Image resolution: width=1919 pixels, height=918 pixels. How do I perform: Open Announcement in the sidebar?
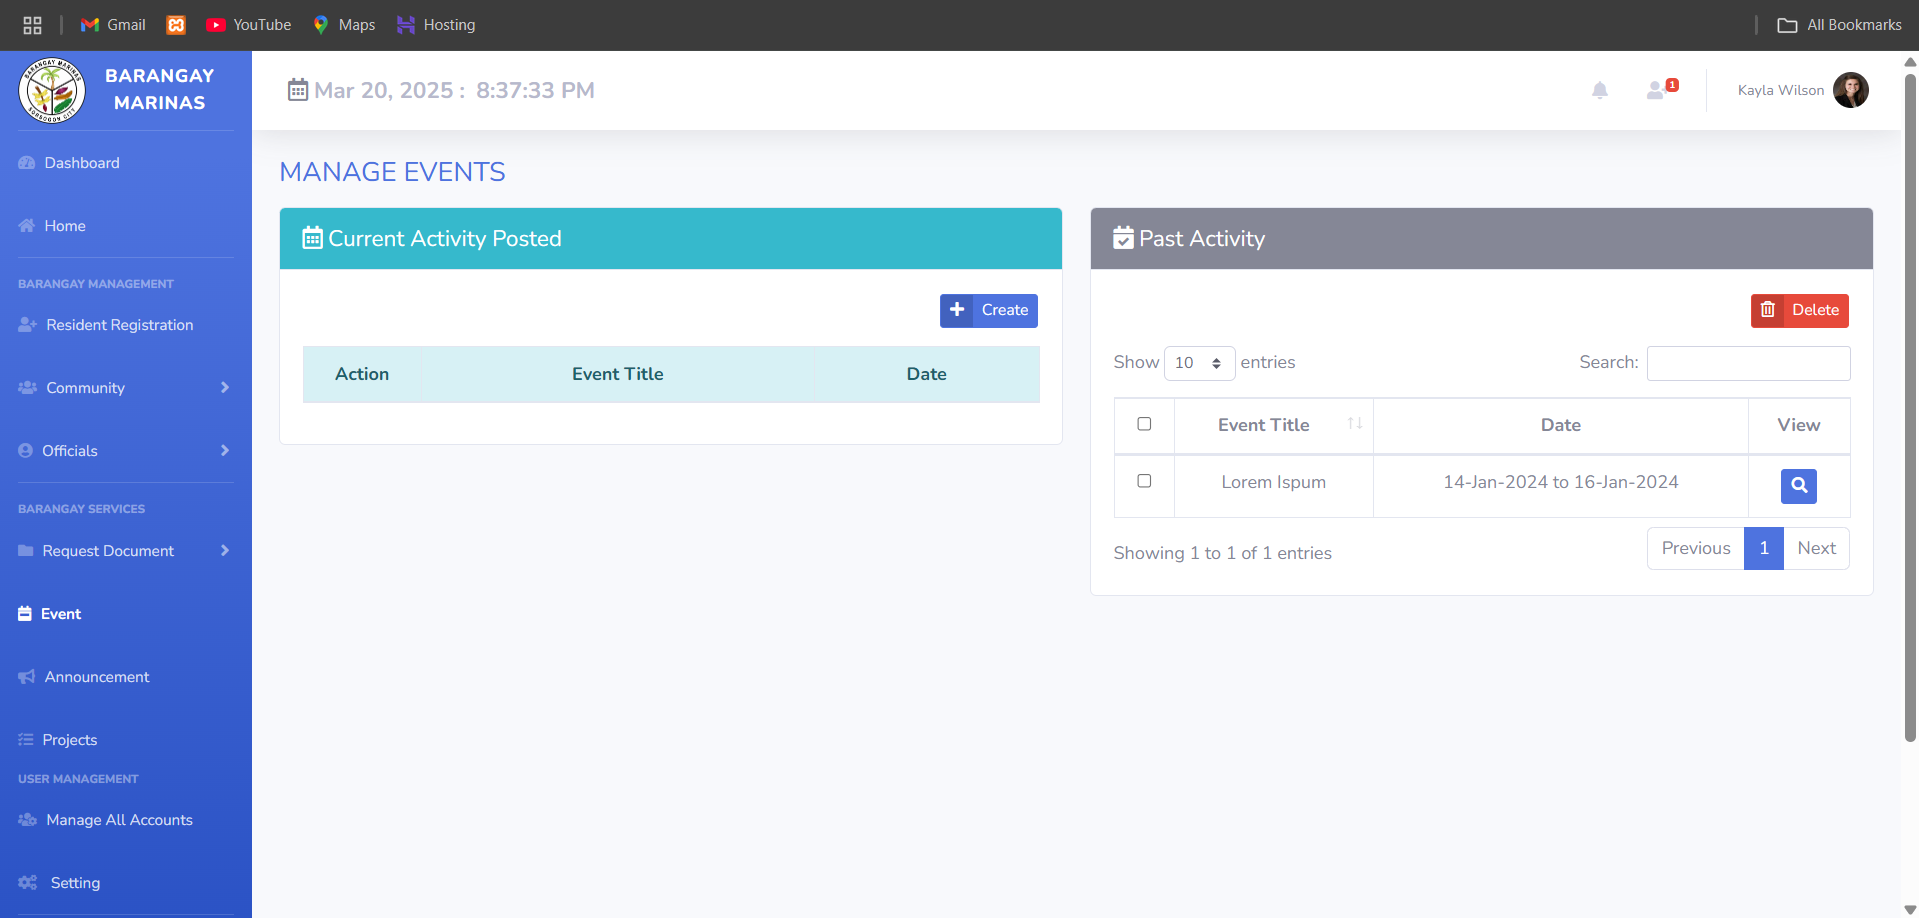(96, 677)
